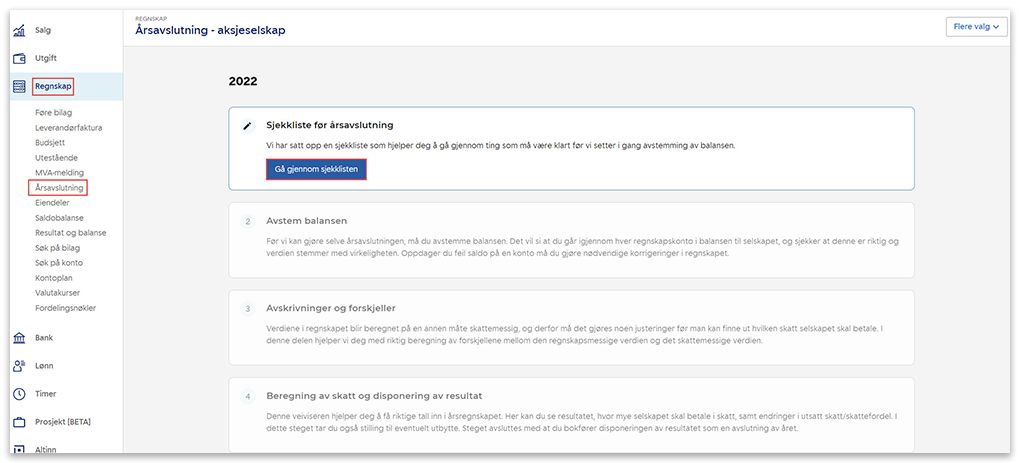Viewport: 1020px width, 463px height.
Task: Click the pencil icon beside Sjekkliste
Action: (248, 126)
